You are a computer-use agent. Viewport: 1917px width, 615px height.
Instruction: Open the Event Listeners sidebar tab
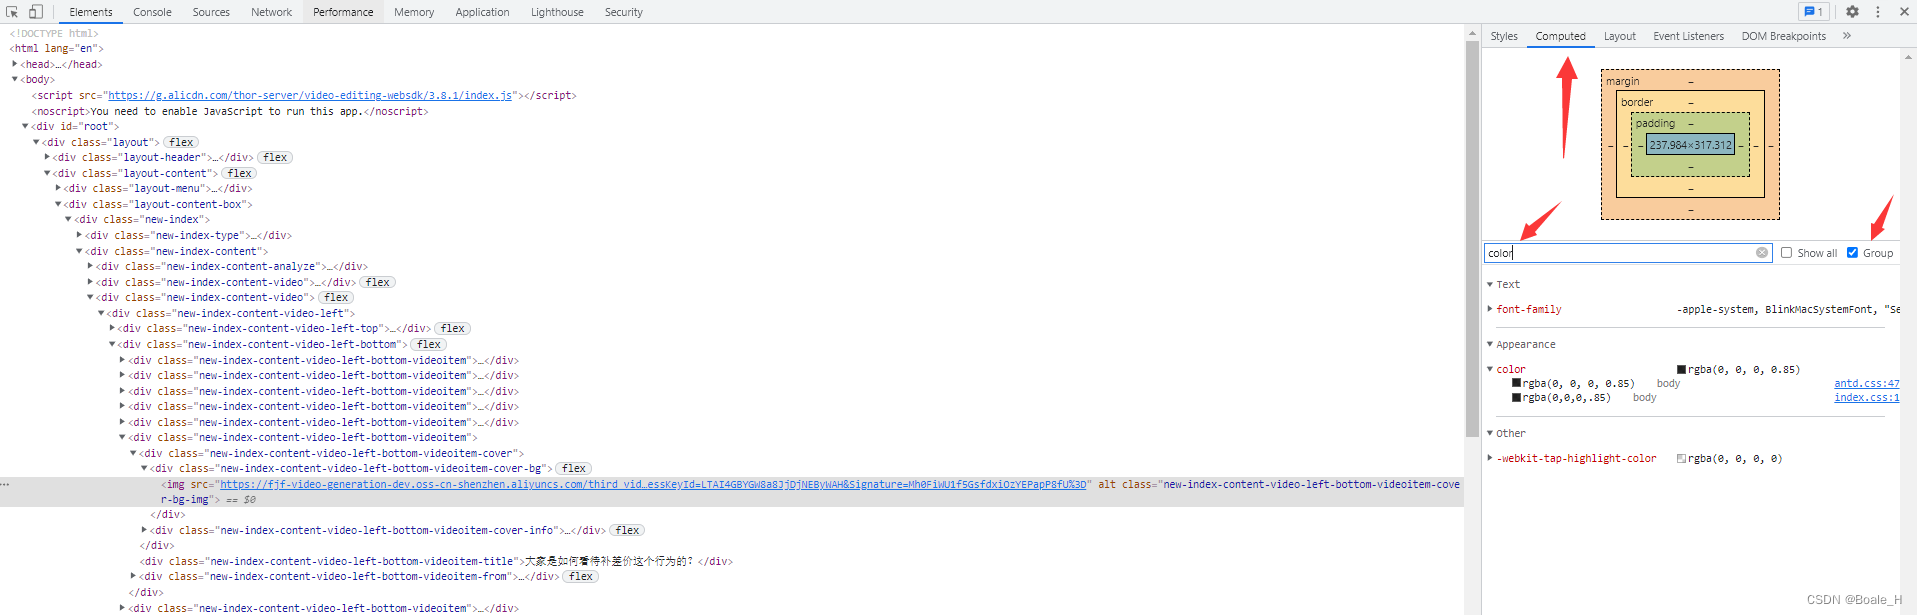point(1688,36)
